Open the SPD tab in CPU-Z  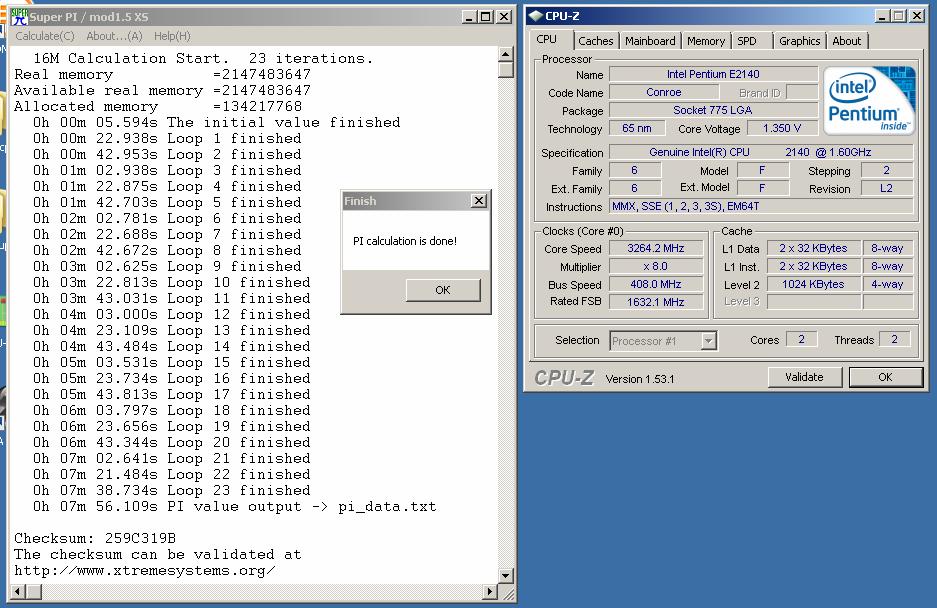tap(747, 41)
